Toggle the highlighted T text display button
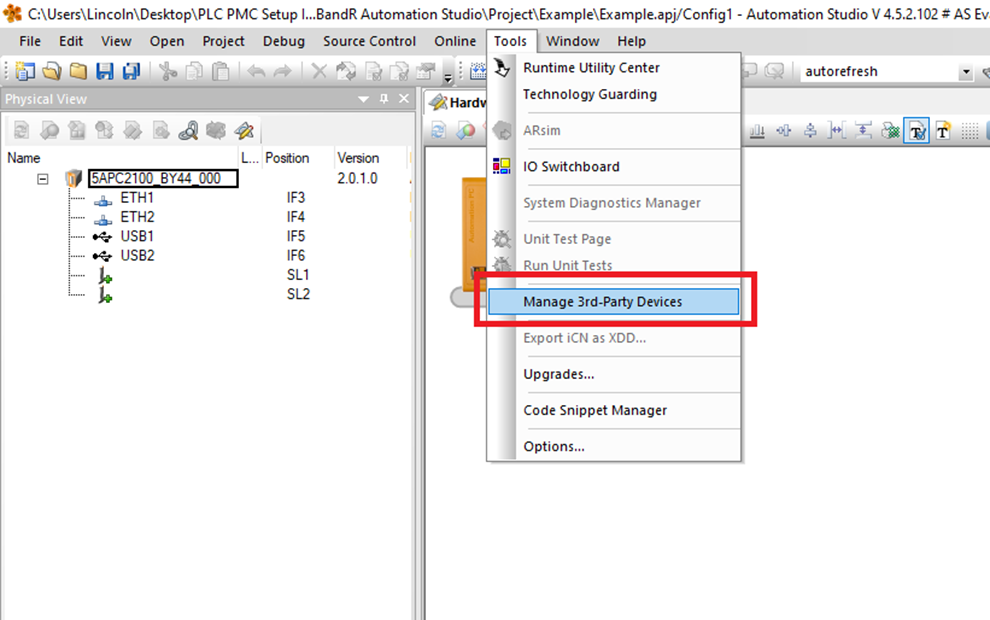This screenshot has height=620, width=990. pos(916,131)
